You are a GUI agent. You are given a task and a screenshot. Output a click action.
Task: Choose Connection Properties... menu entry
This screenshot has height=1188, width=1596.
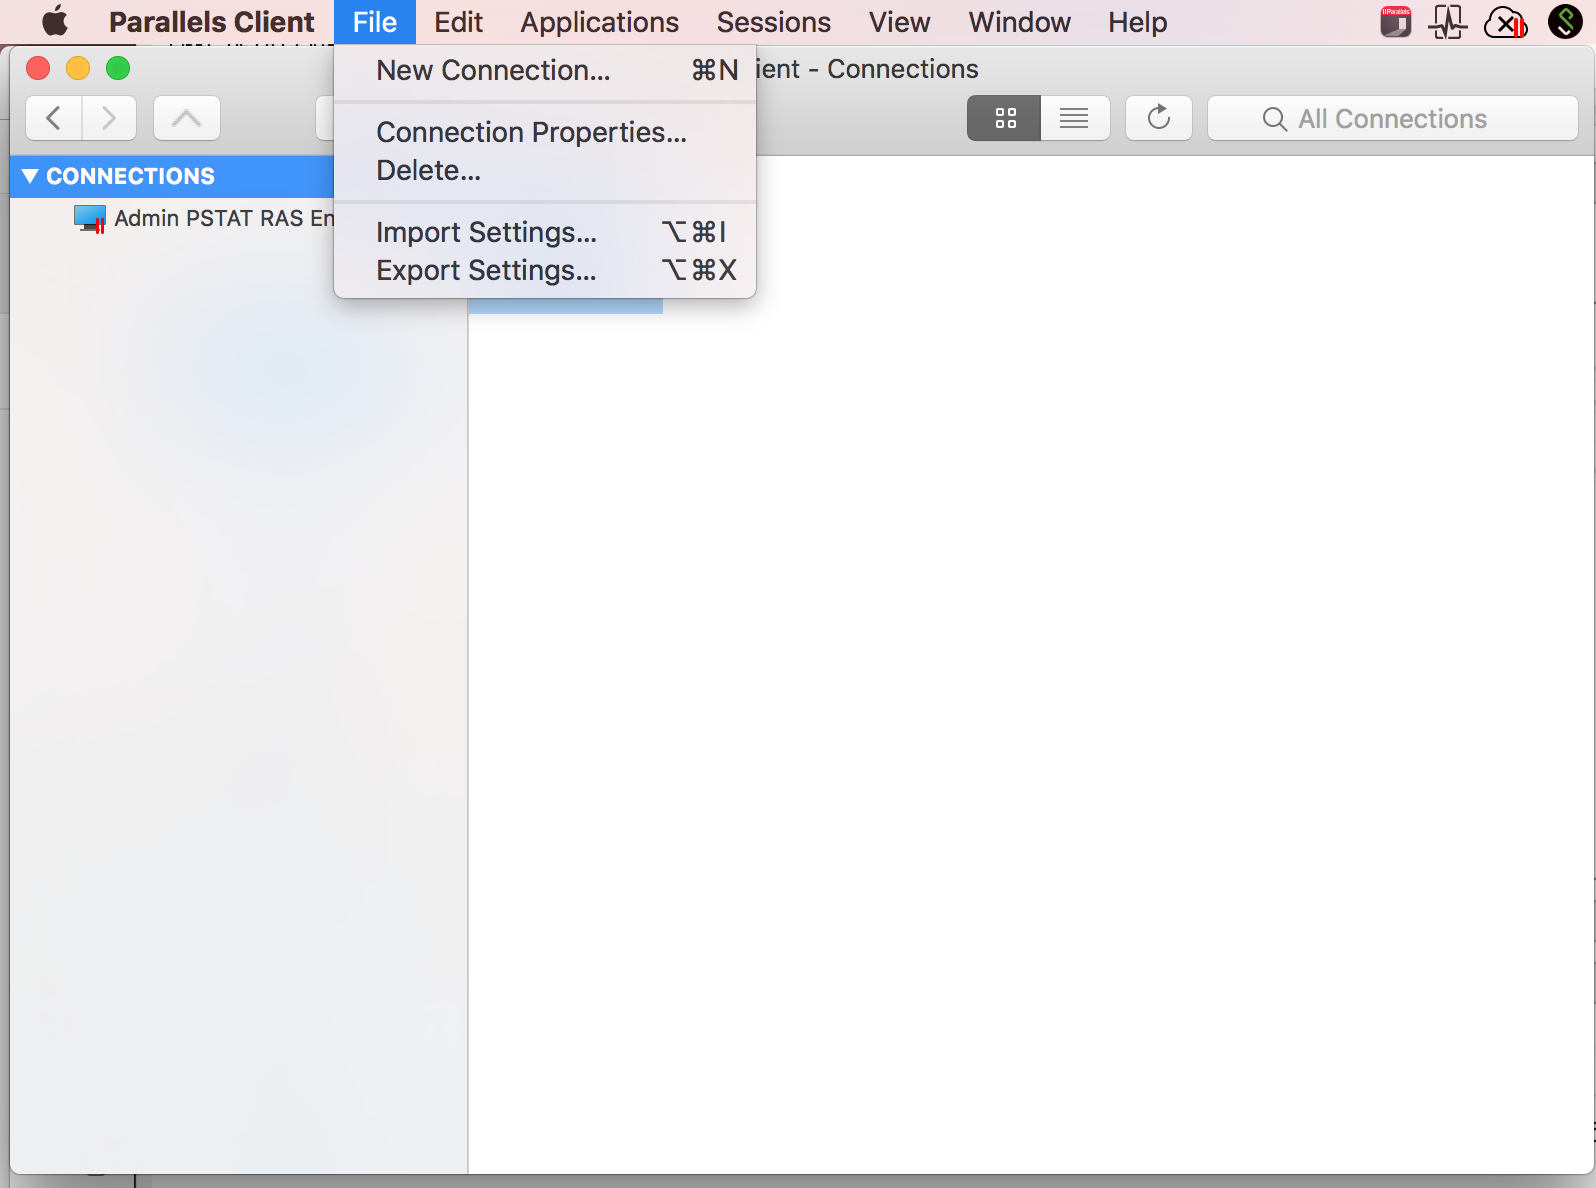tap(545, 132)
